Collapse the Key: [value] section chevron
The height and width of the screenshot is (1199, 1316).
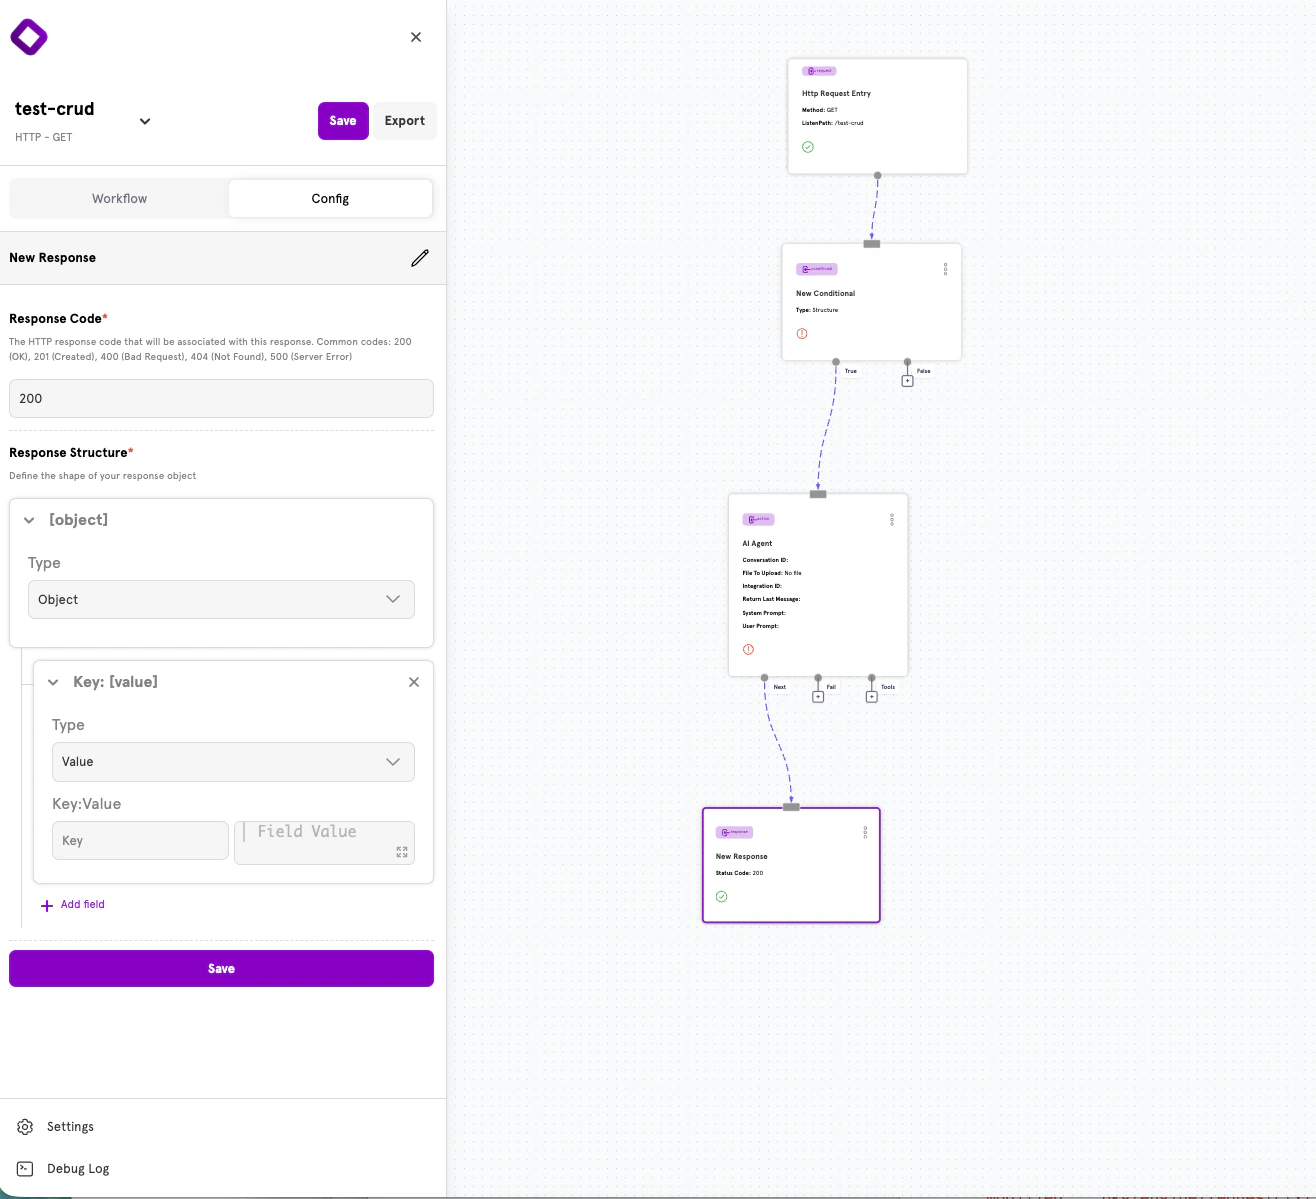pyautogui.click(x=53, y=682)
